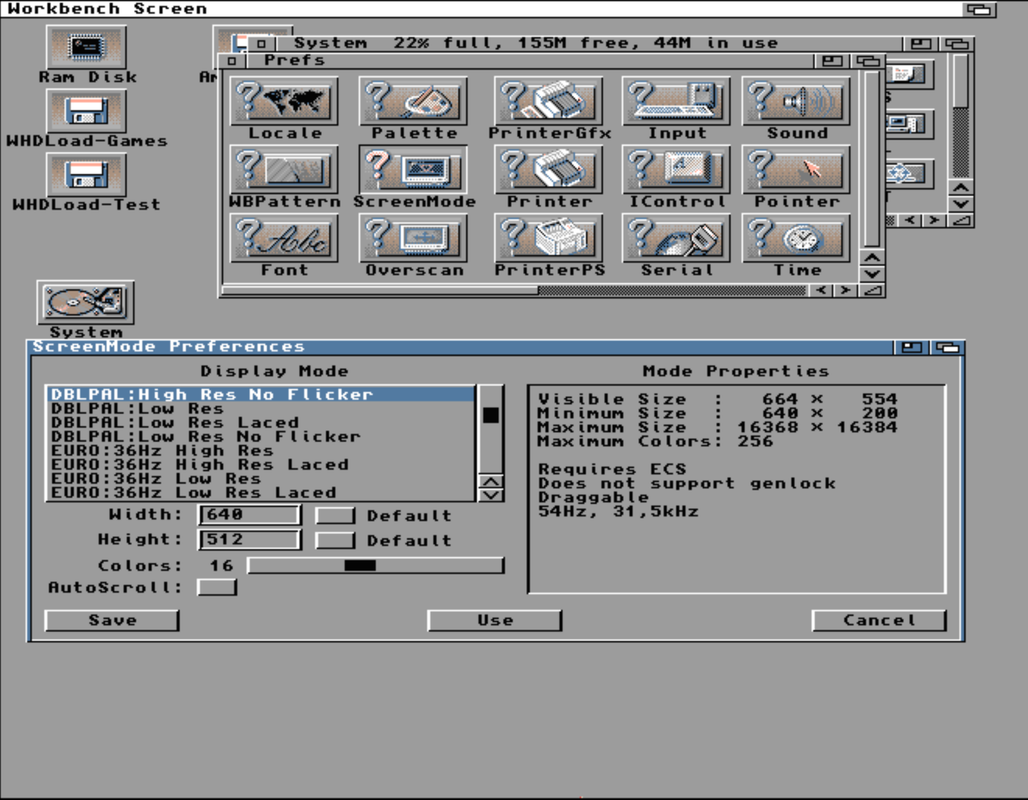Image resolution: width=1028 pixels, height=800 pixels.
Task: Select EURO:36Hz Low Res mode
Action: click(x=261, y=479)
